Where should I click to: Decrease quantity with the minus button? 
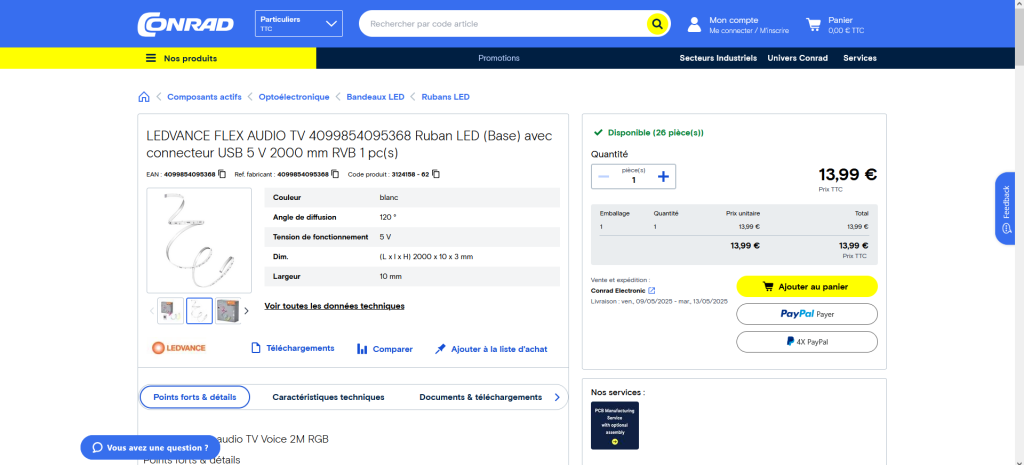603,177
